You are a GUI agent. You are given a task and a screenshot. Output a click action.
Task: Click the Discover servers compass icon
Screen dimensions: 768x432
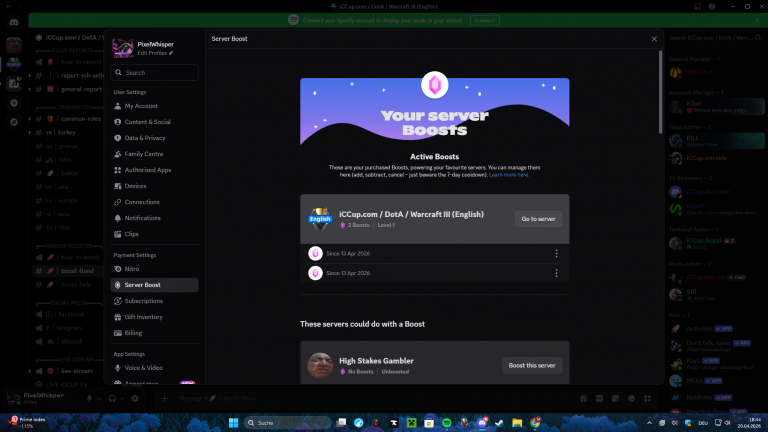tap(14, 122)
